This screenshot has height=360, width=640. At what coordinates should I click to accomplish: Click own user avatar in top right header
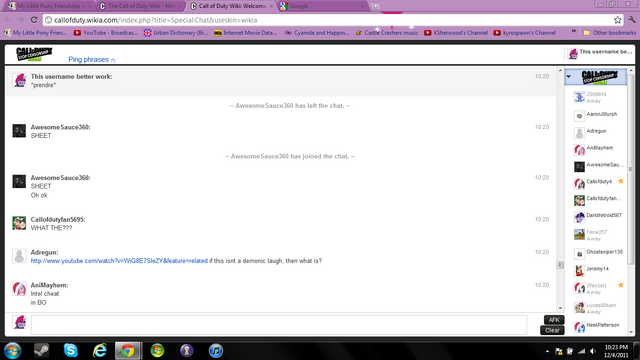click(573, 53)
